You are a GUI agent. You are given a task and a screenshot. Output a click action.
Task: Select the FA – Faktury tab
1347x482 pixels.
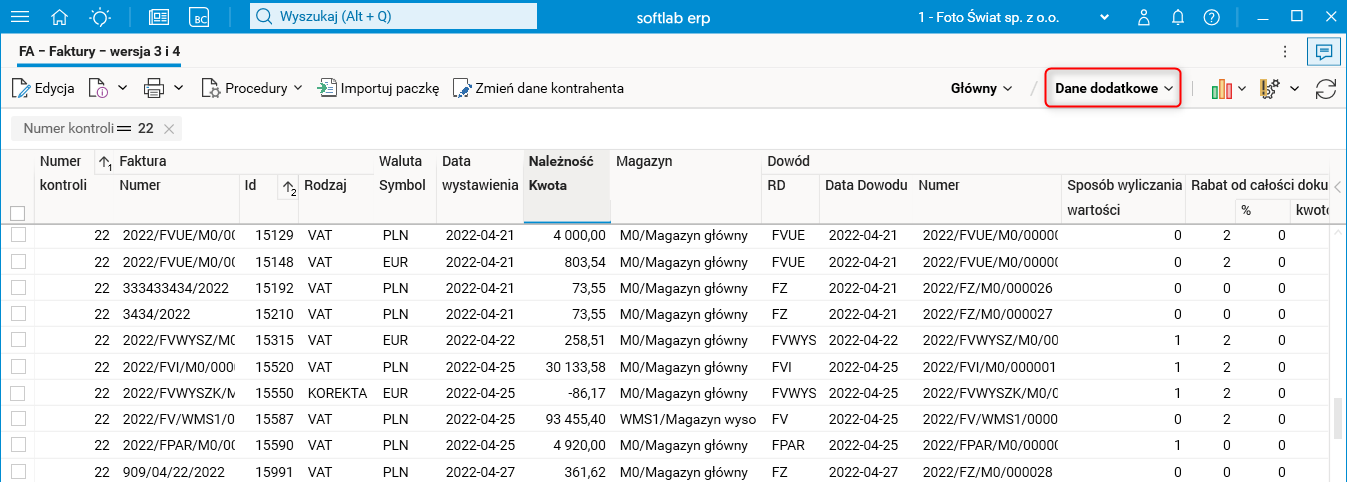coord(99,51)
